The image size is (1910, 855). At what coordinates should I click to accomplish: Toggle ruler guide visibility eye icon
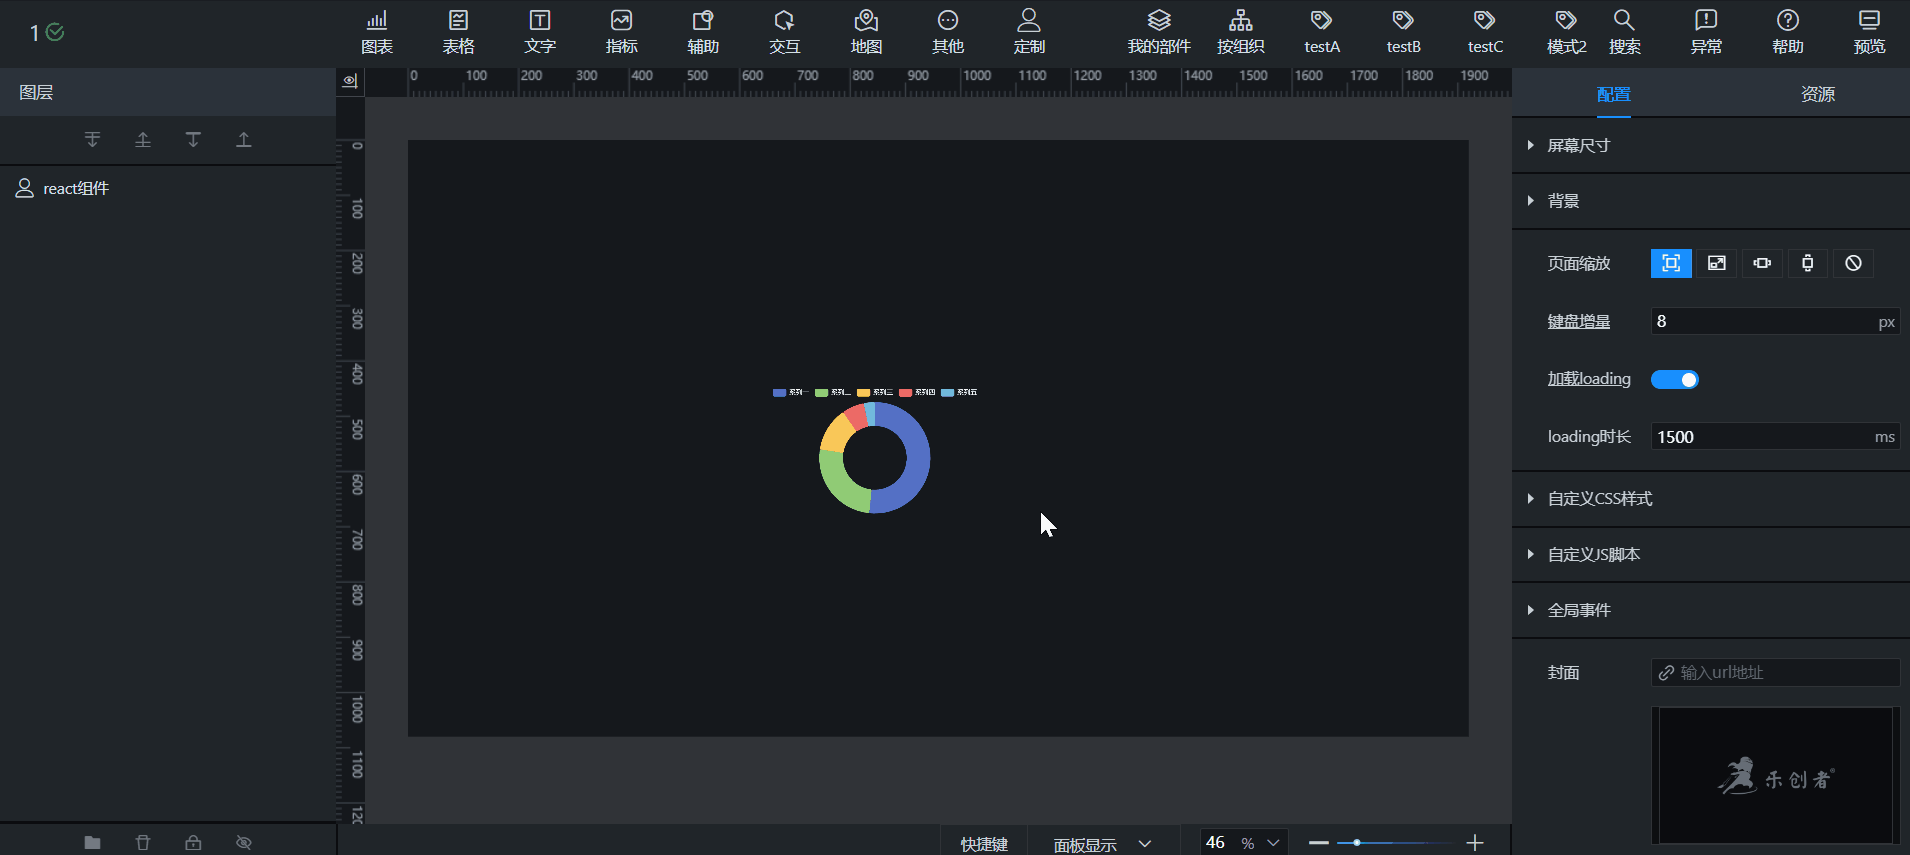[x=350, y=81]
